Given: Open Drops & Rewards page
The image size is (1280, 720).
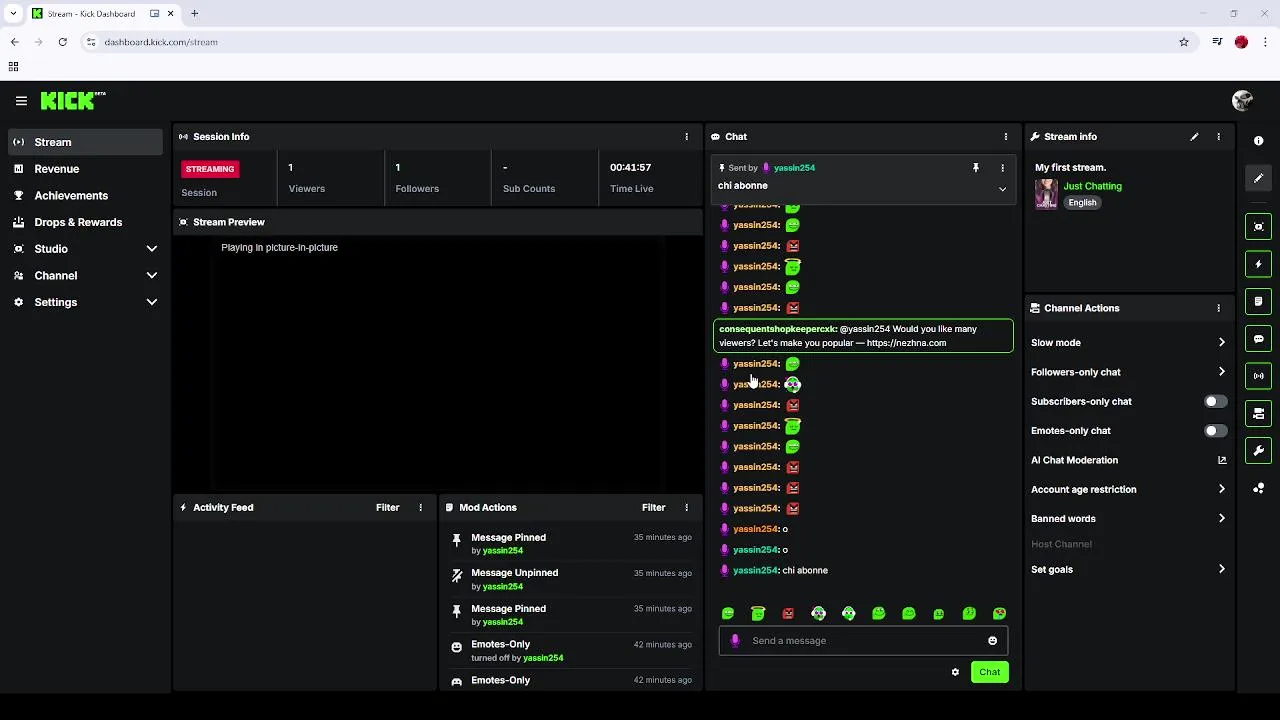Looking at the screenshot, I should [x=86, y=222].
